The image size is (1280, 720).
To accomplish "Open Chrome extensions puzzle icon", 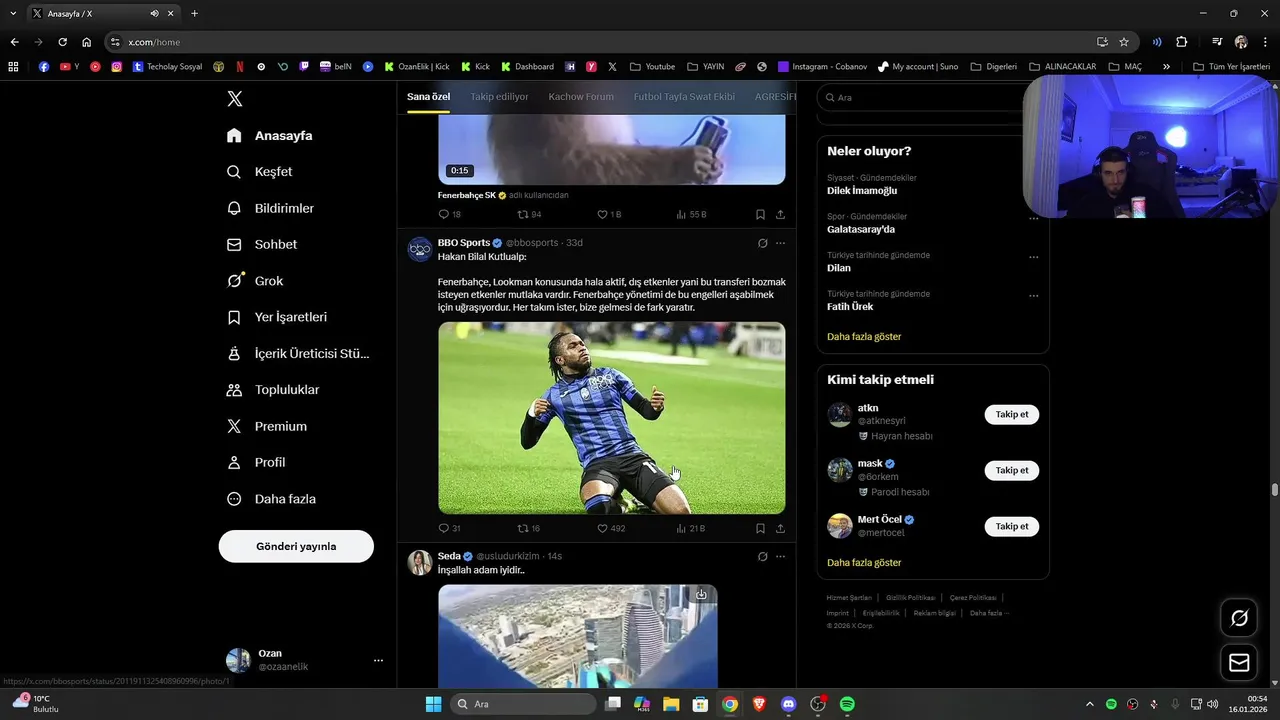I will coord(1181,42).
